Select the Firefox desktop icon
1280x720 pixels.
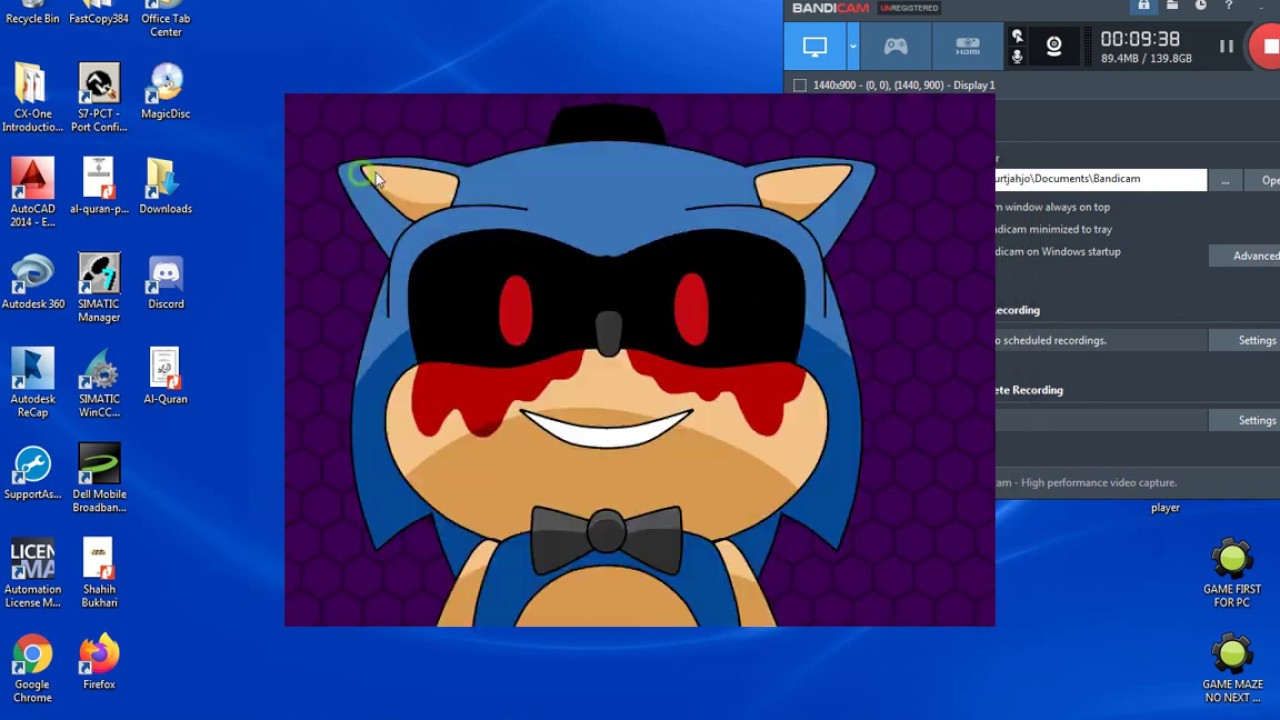click(99, 661)
